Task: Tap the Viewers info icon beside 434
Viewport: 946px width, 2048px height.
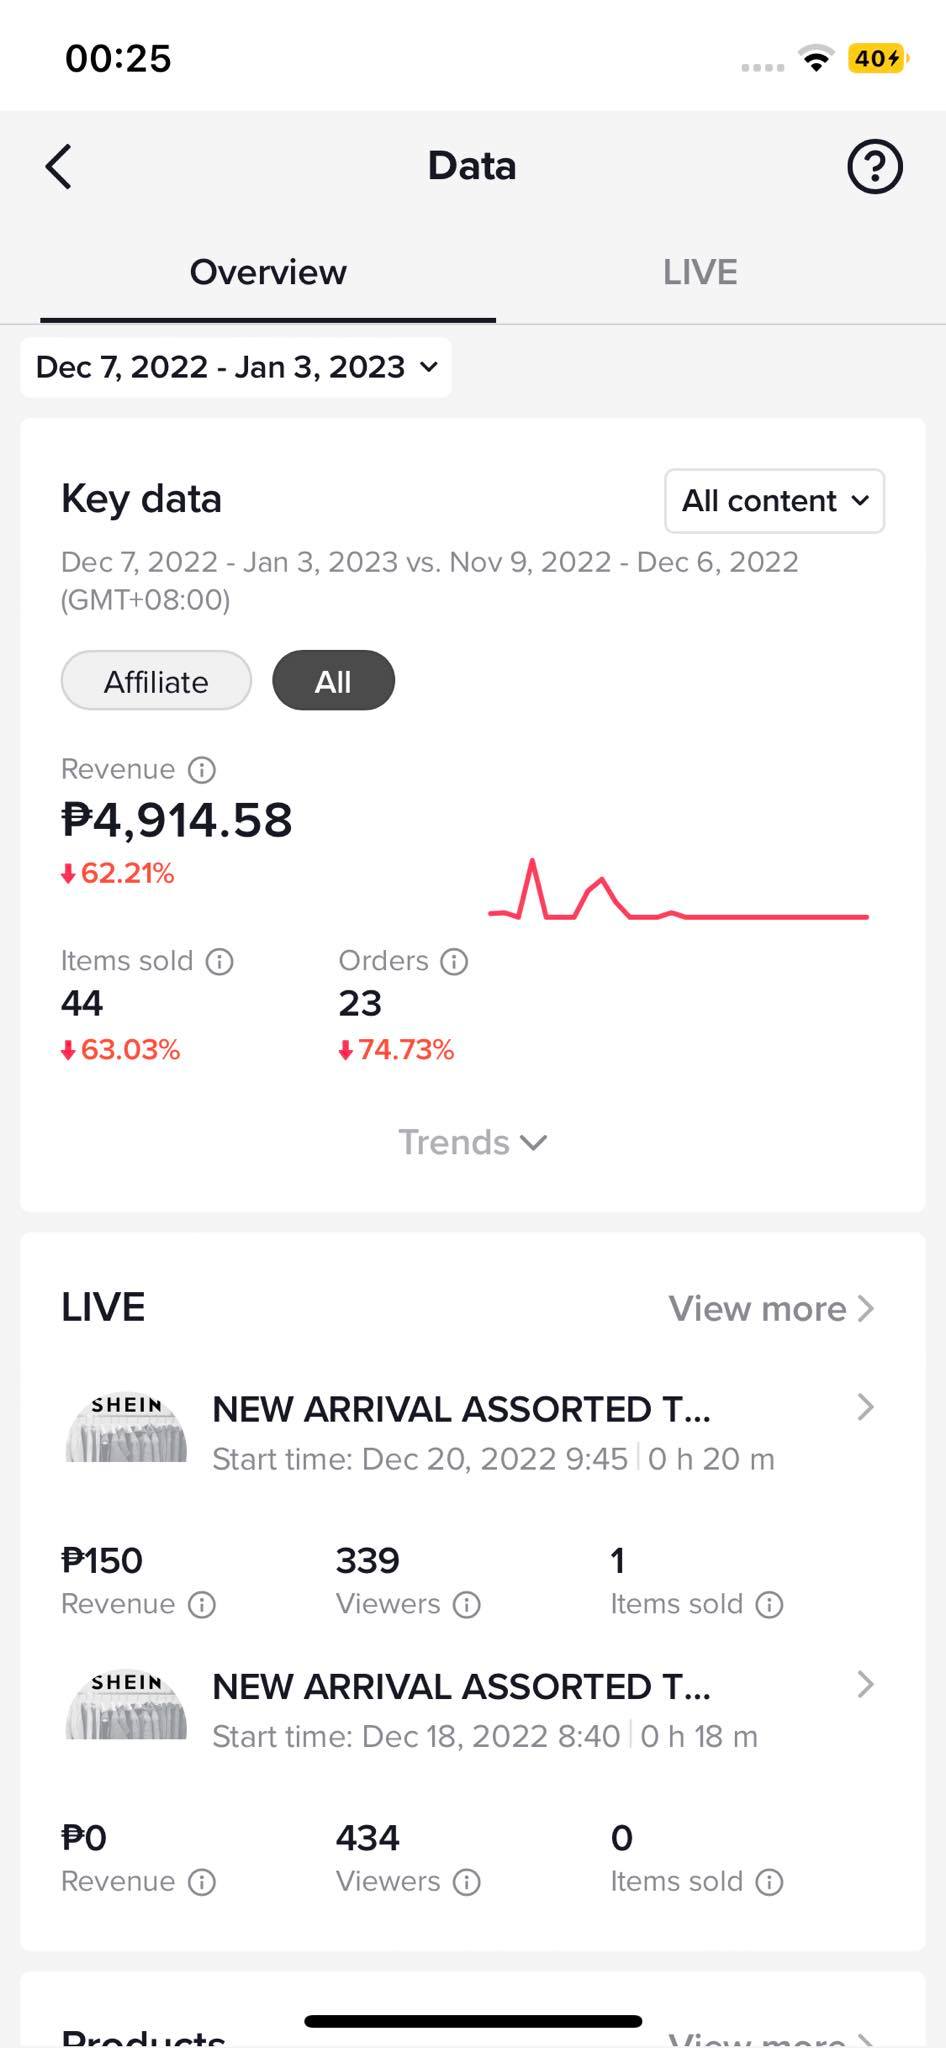Action: click(x=466, y=1881)
